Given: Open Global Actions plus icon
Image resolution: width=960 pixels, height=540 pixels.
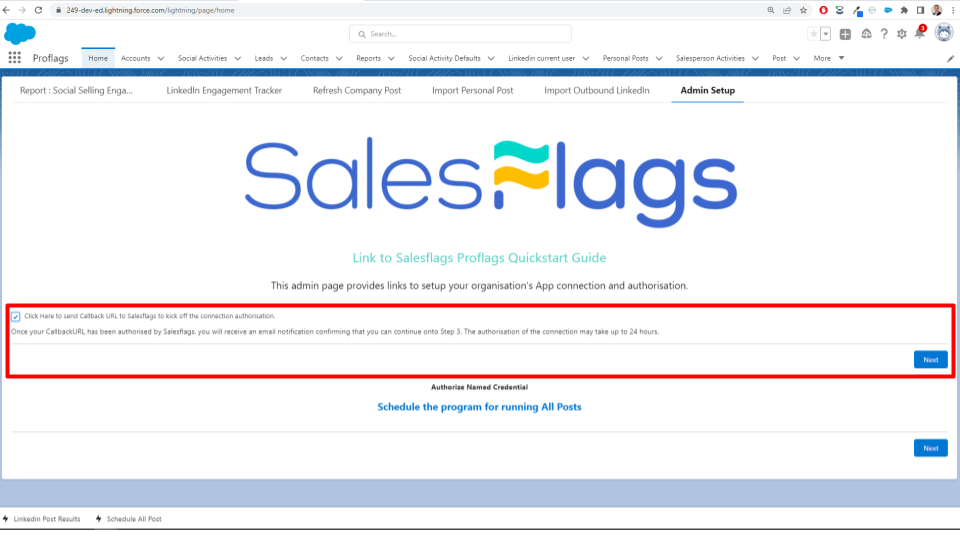Looking at the screenshot, I should point(845,34).
